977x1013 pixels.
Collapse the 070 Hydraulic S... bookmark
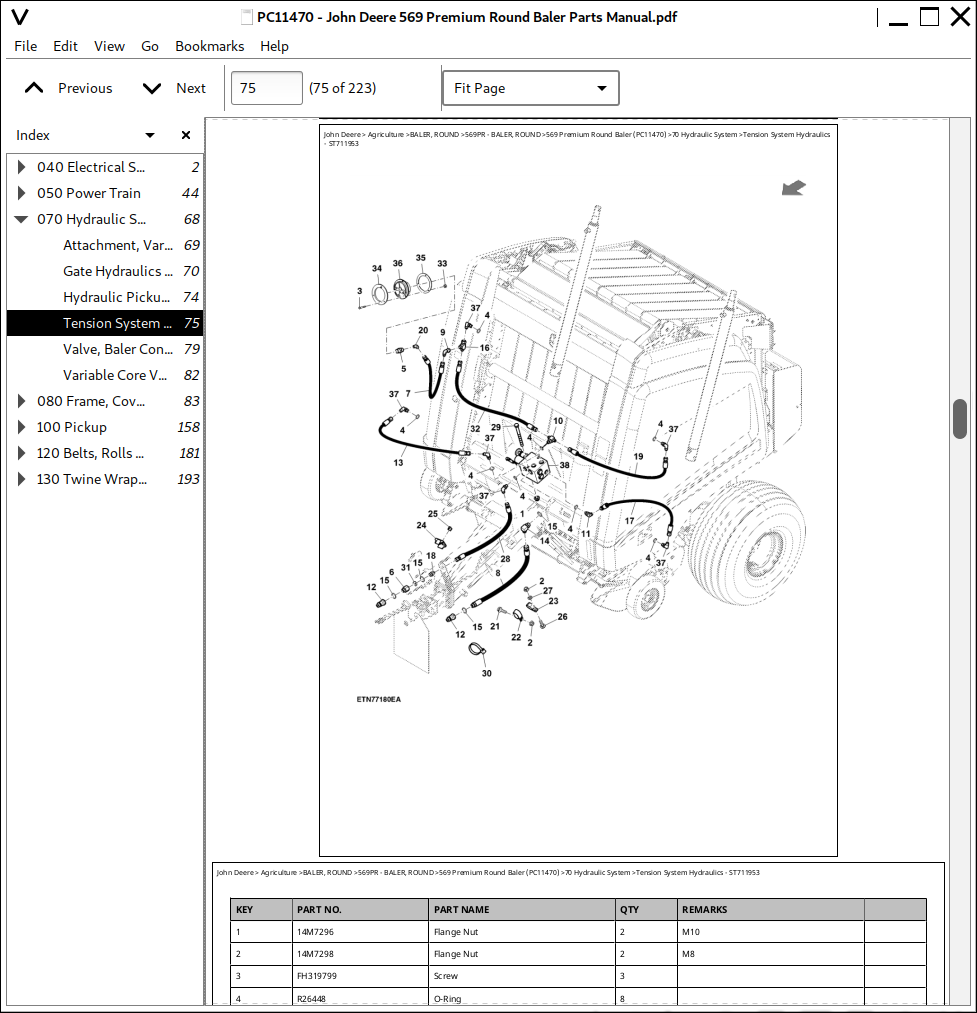pyautogui.click(x=21, y=220)
